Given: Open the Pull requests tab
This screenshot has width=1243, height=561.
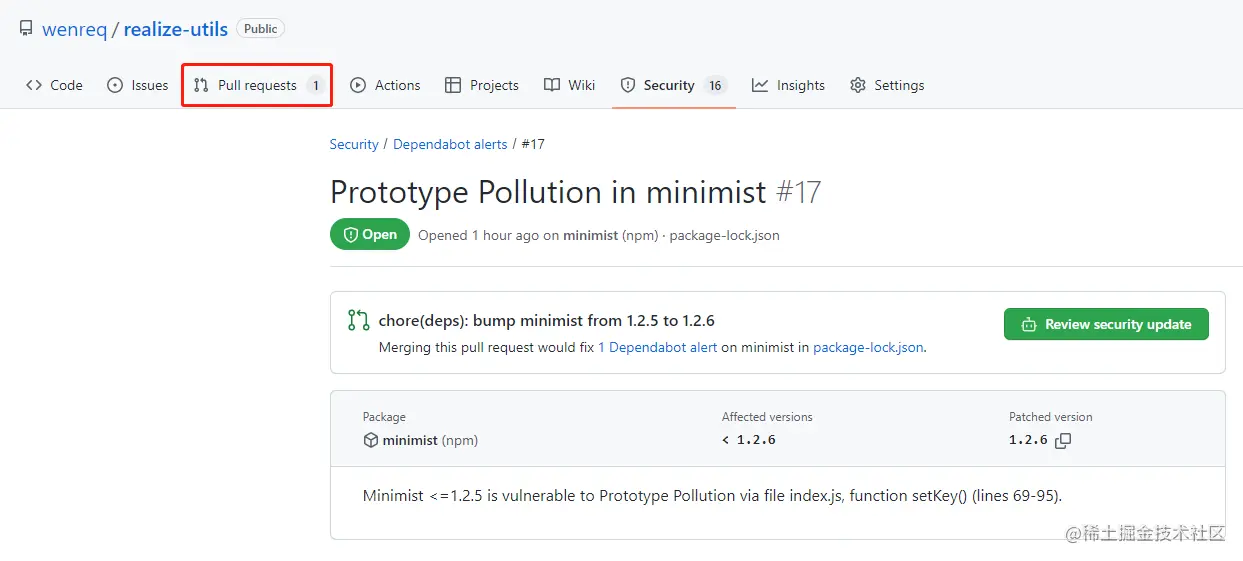Looking at the screenshot, I should pos(257,85).
